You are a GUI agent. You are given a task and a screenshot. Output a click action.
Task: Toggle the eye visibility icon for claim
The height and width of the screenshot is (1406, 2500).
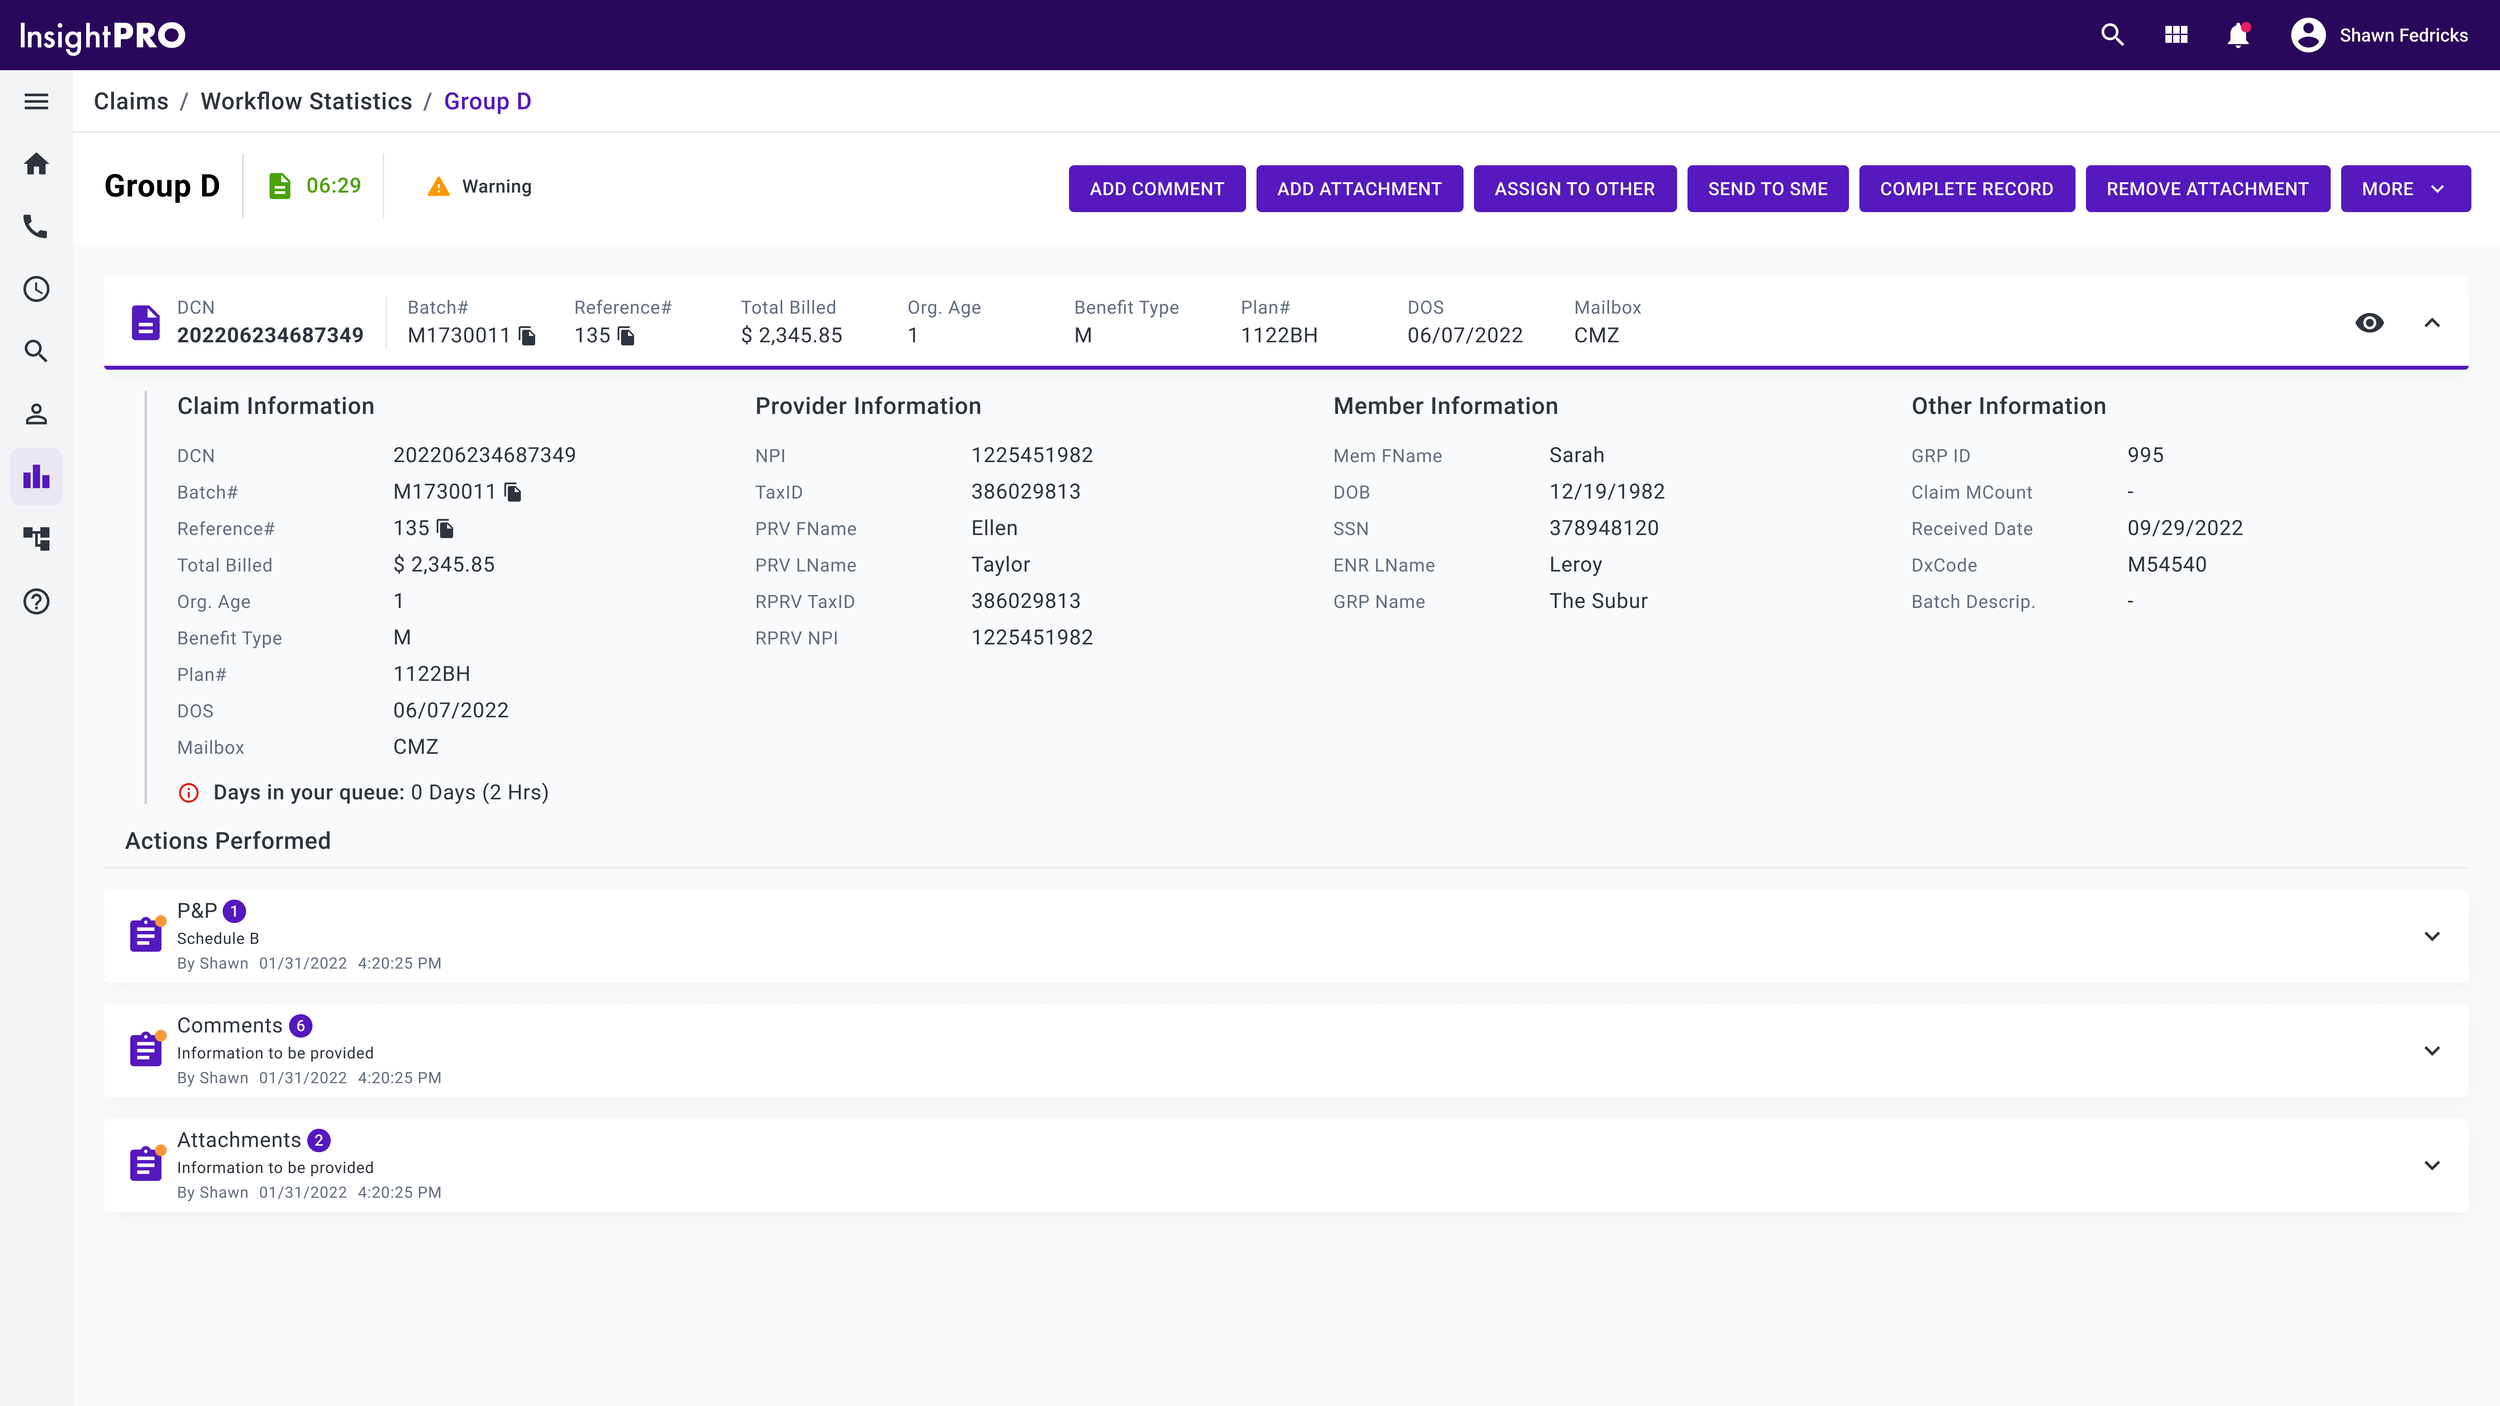pyautogui.click(x=2369, y=322)
